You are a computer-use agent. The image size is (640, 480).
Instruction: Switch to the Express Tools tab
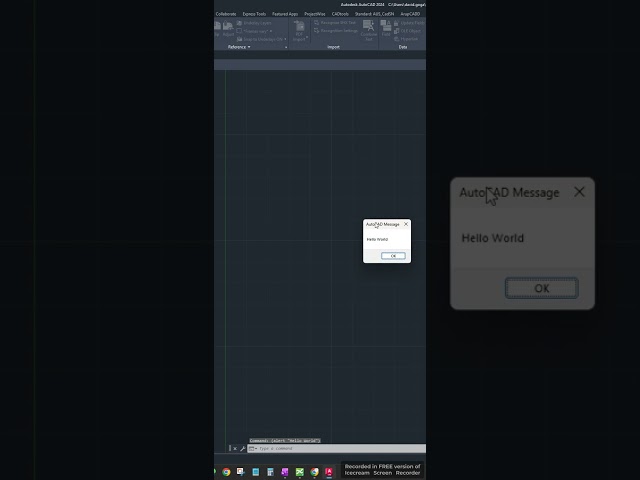[254, 14]
